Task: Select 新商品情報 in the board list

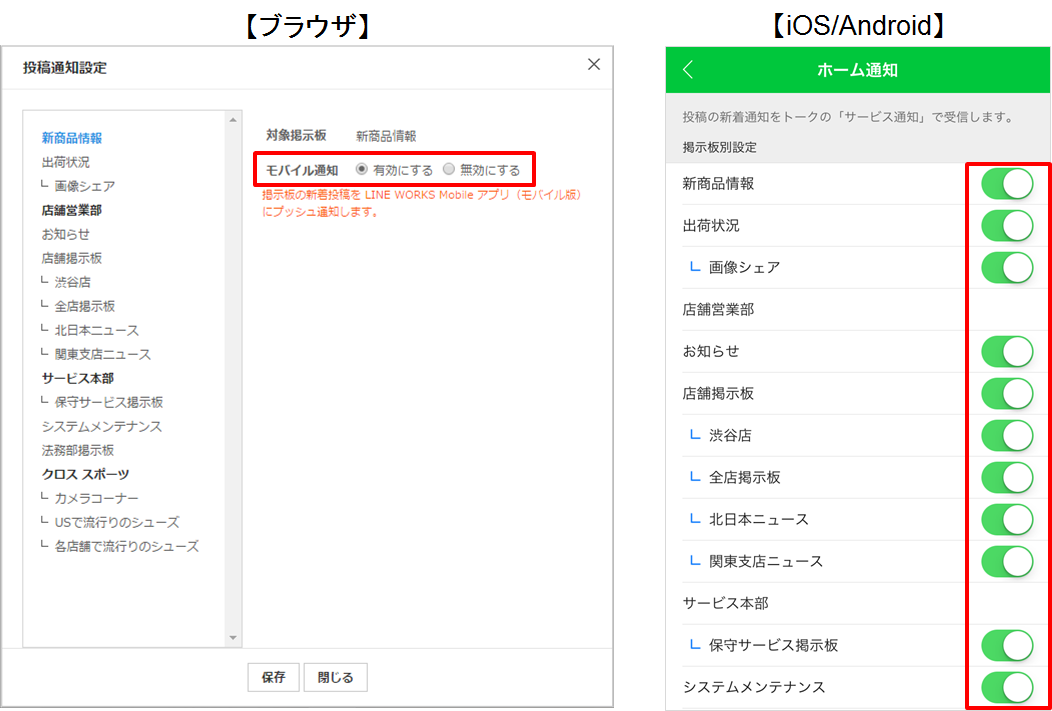Action: point(72,138)
